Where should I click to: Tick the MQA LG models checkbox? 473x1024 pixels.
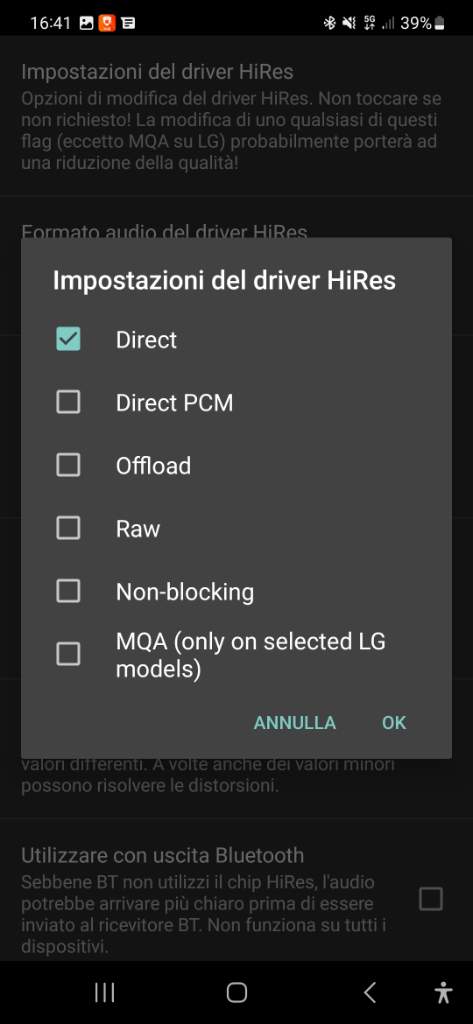tap(68, 654)
